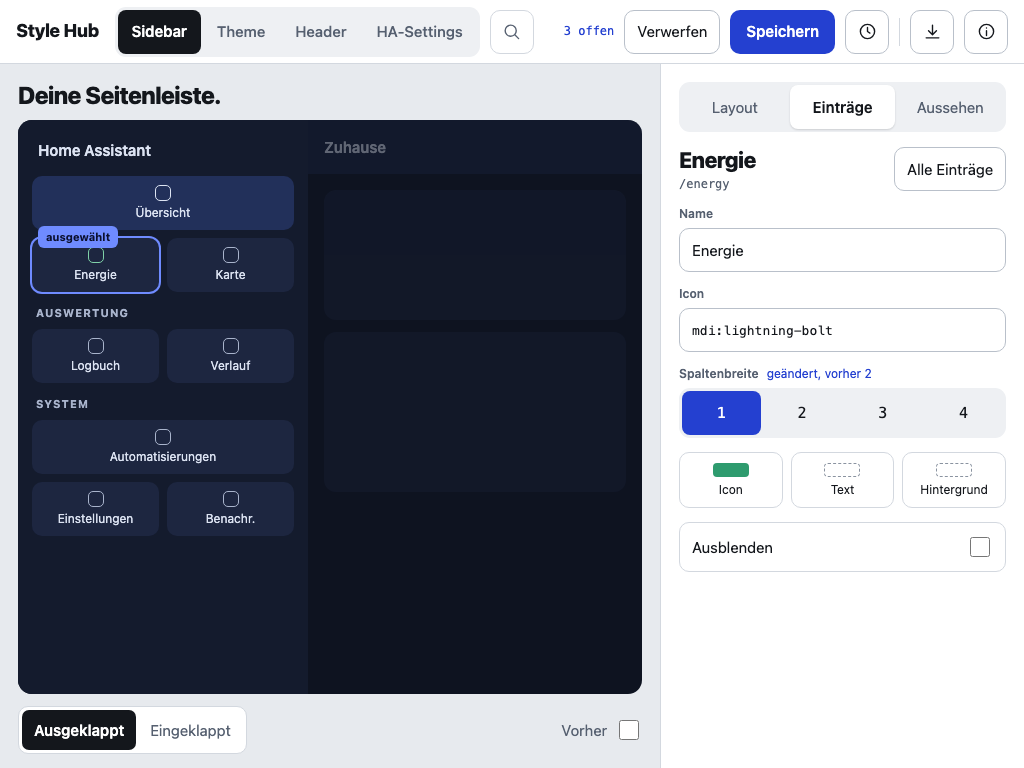Open the Theme tab
The height and width of the screenshot is (768, 1024).
tap(241, 31)
